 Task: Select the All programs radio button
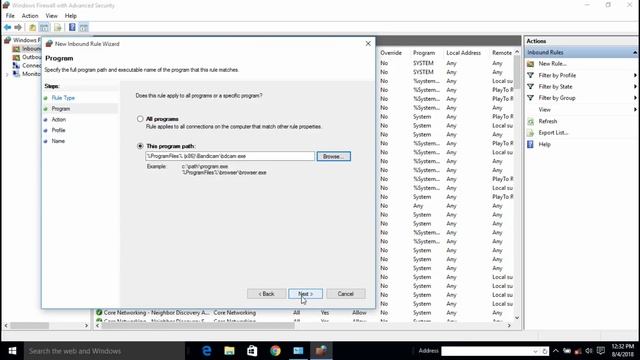[x=140, y=119]
